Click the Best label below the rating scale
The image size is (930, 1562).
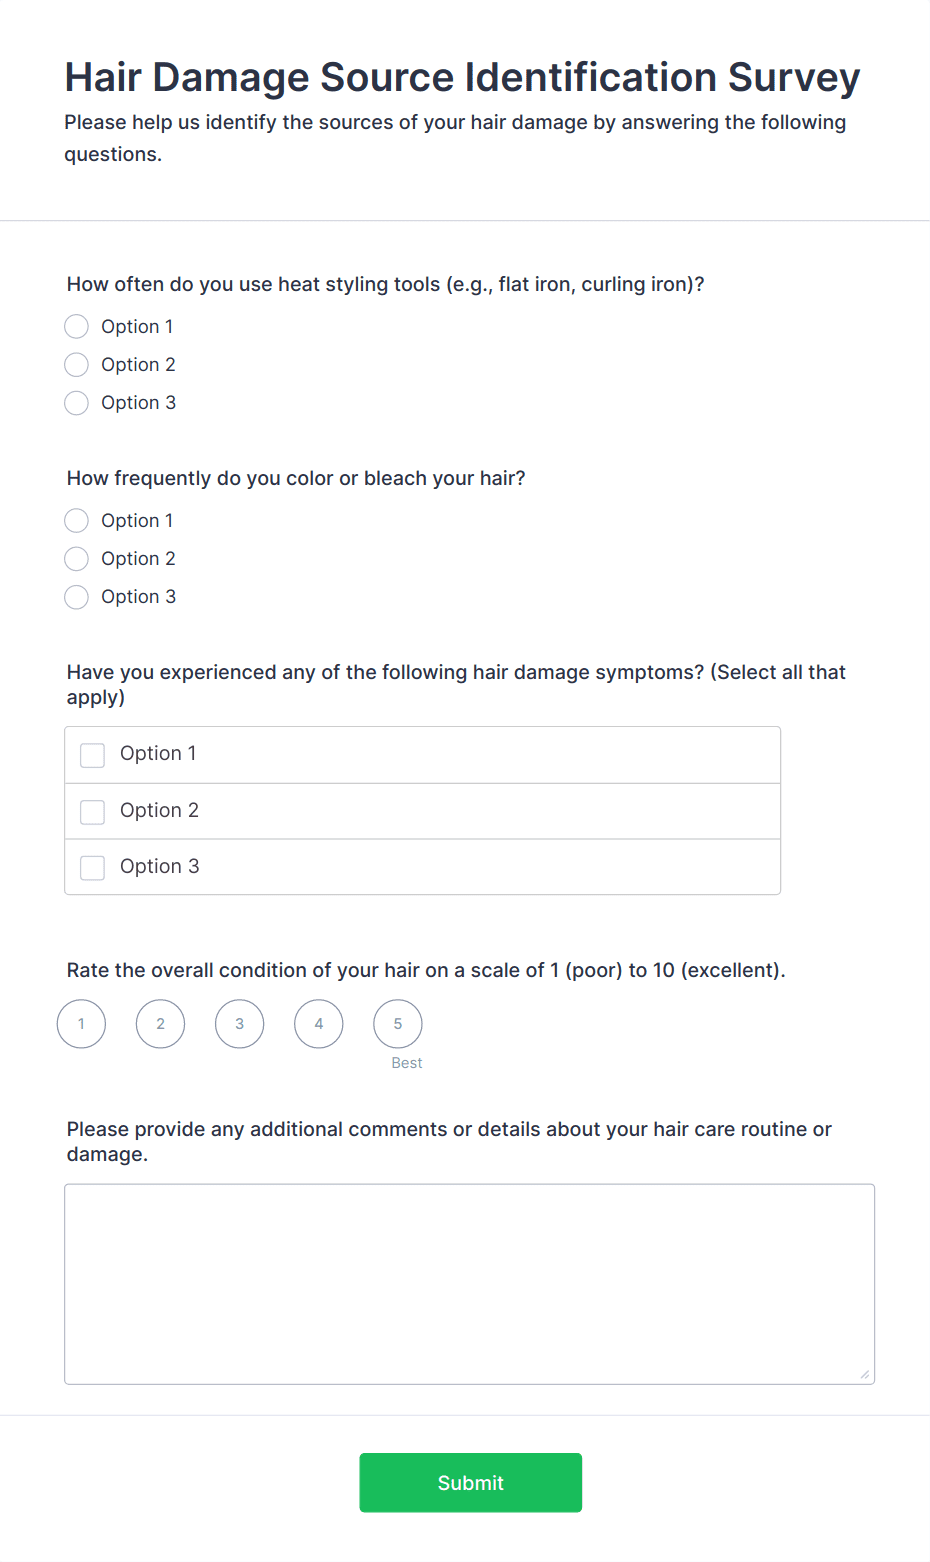[406, 1062]
